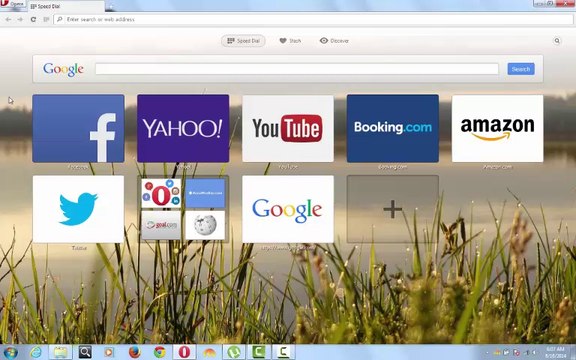Image resolution: width=576 pixels, height=360 pixels.
Task: Focus the search or web address bar
Action: point(313,19)
